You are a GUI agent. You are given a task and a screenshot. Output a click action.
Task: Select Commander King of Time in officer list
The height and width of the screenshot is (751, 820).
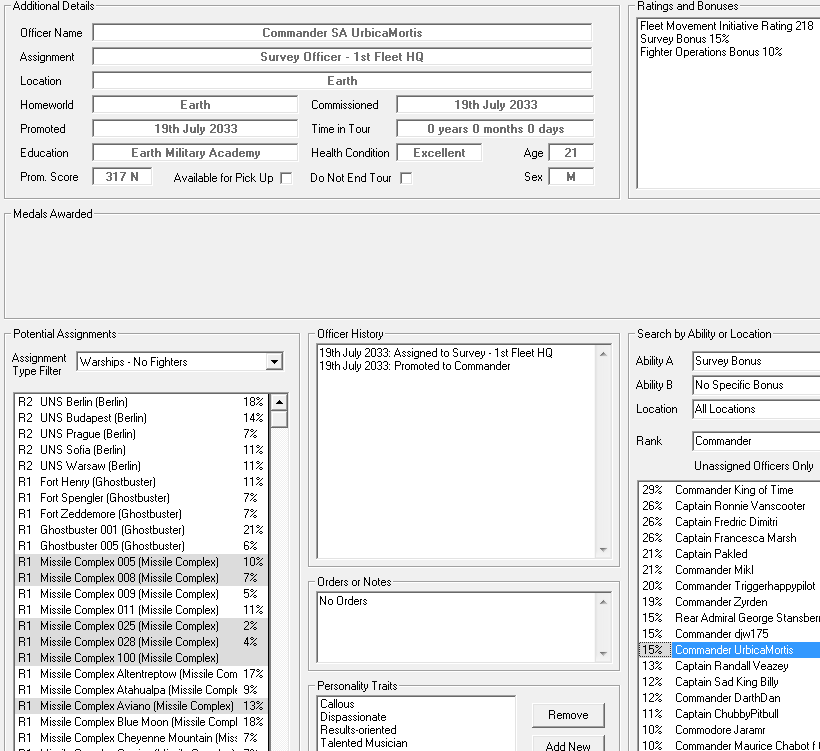(x=730, y=490)
